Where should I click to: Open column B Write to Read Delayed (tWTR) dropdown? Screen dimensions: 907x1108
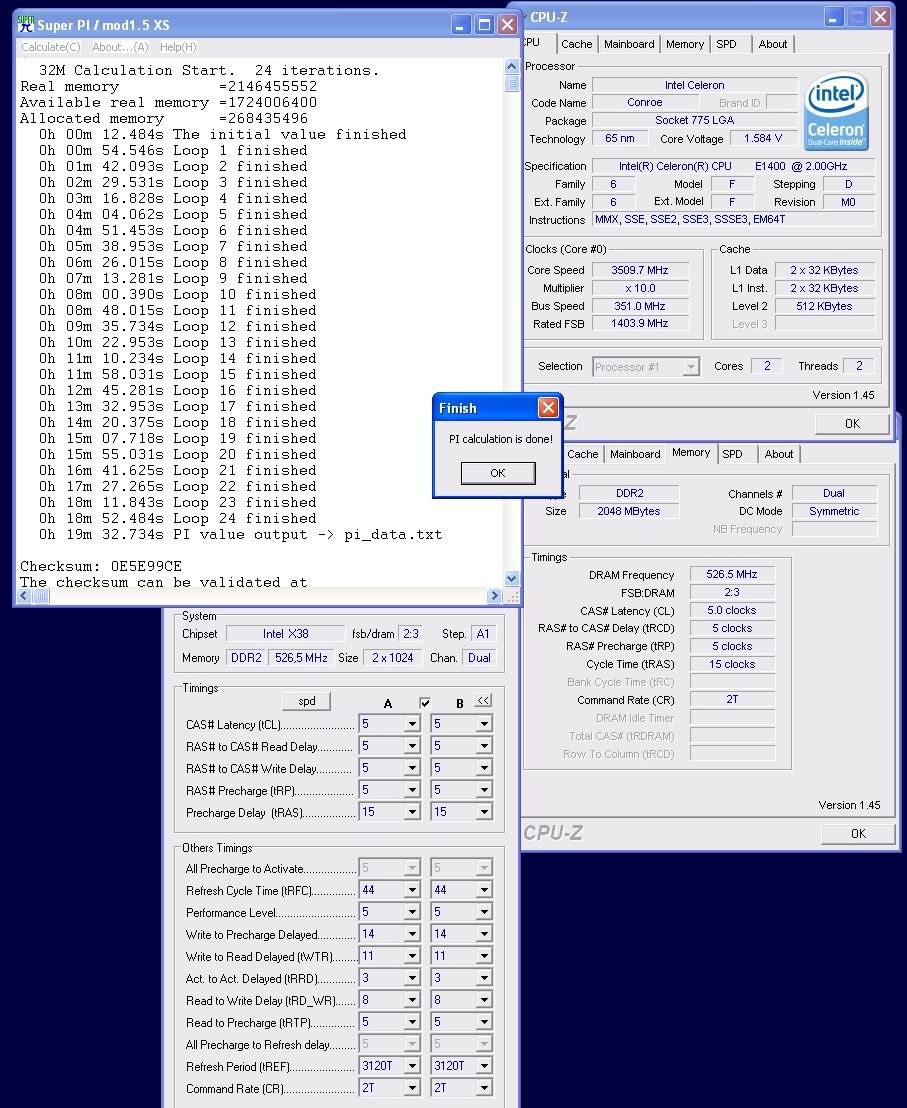tap(484, 956)
